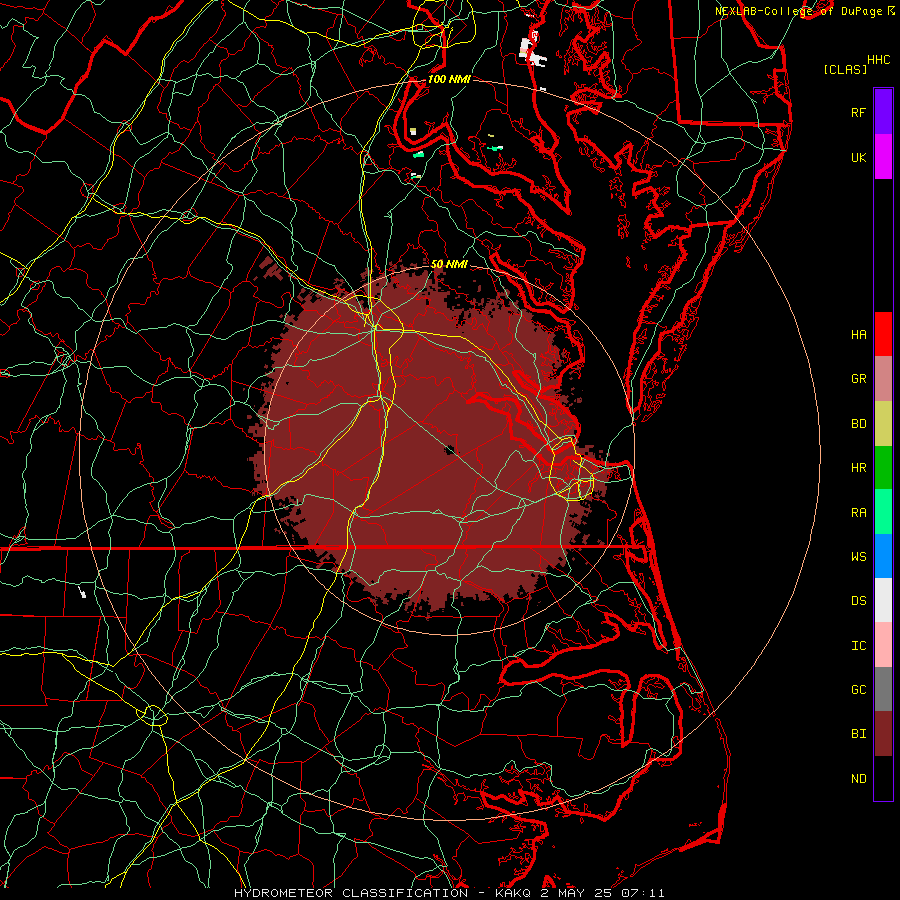Viewport: 900px width, 900px height.
Task: Click the small black gap inside brown echo
Action: click(x=451, y=449)
